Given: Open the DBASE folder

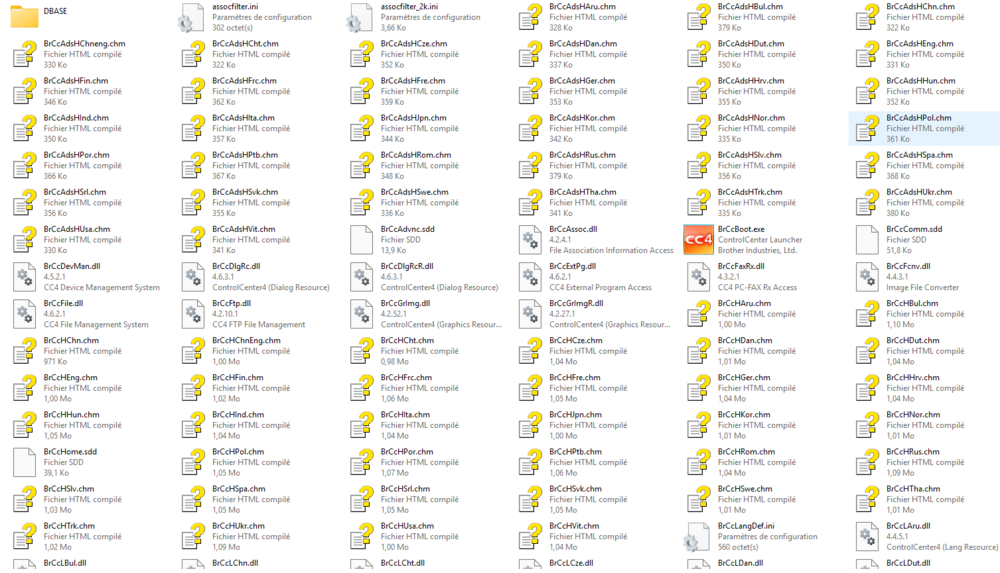Looking at the screenshot, I should tap(24, 17).
